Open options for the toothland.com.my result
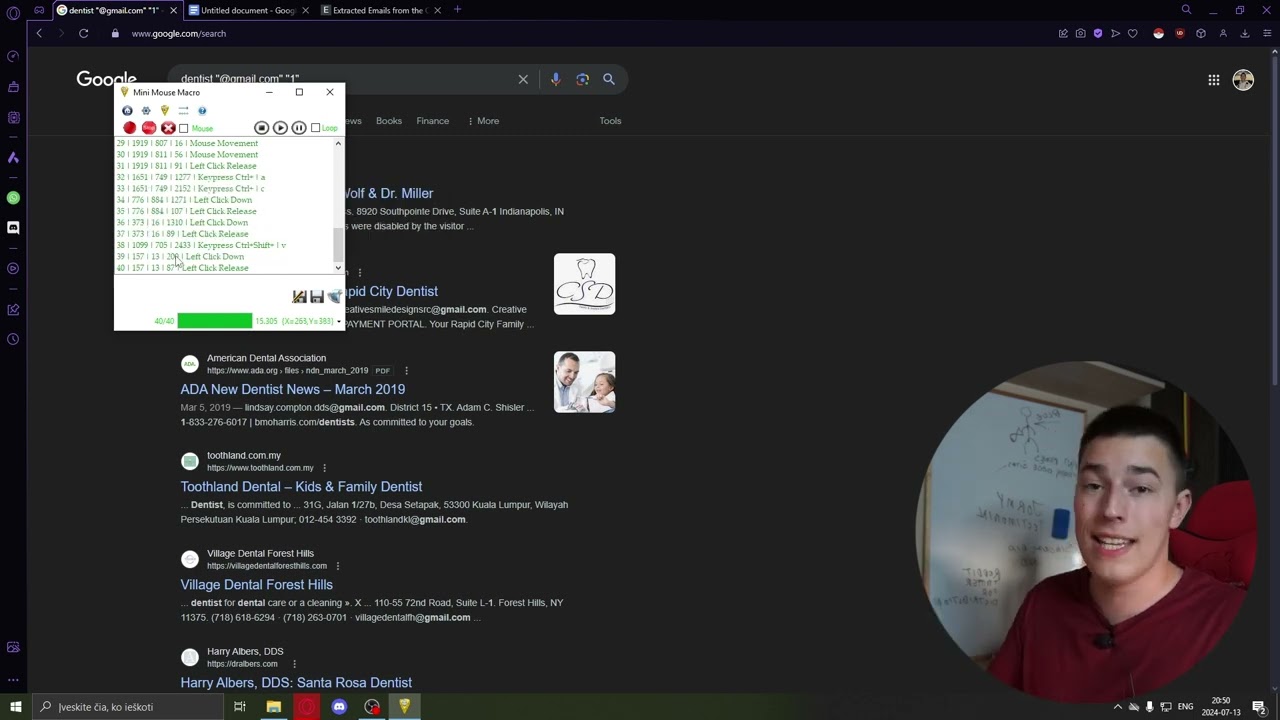1280x720 pixels. tap(324, 468)
